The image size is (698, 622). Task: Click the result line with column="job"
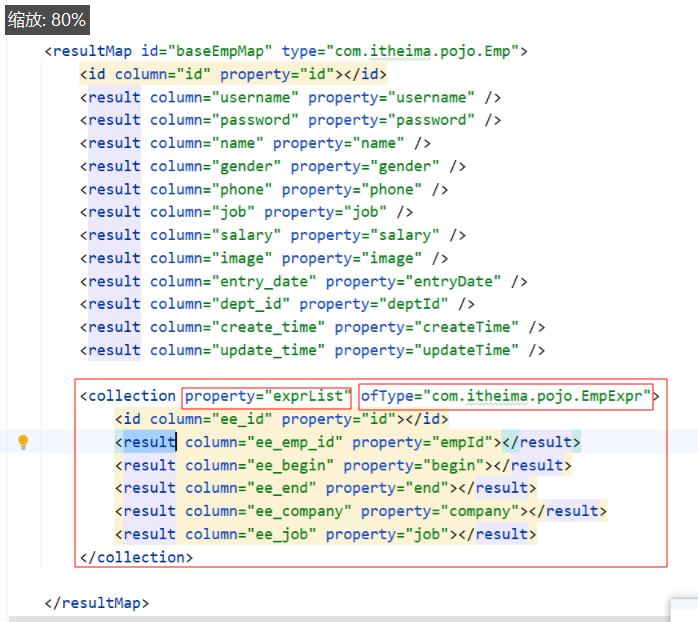(247, 212)
